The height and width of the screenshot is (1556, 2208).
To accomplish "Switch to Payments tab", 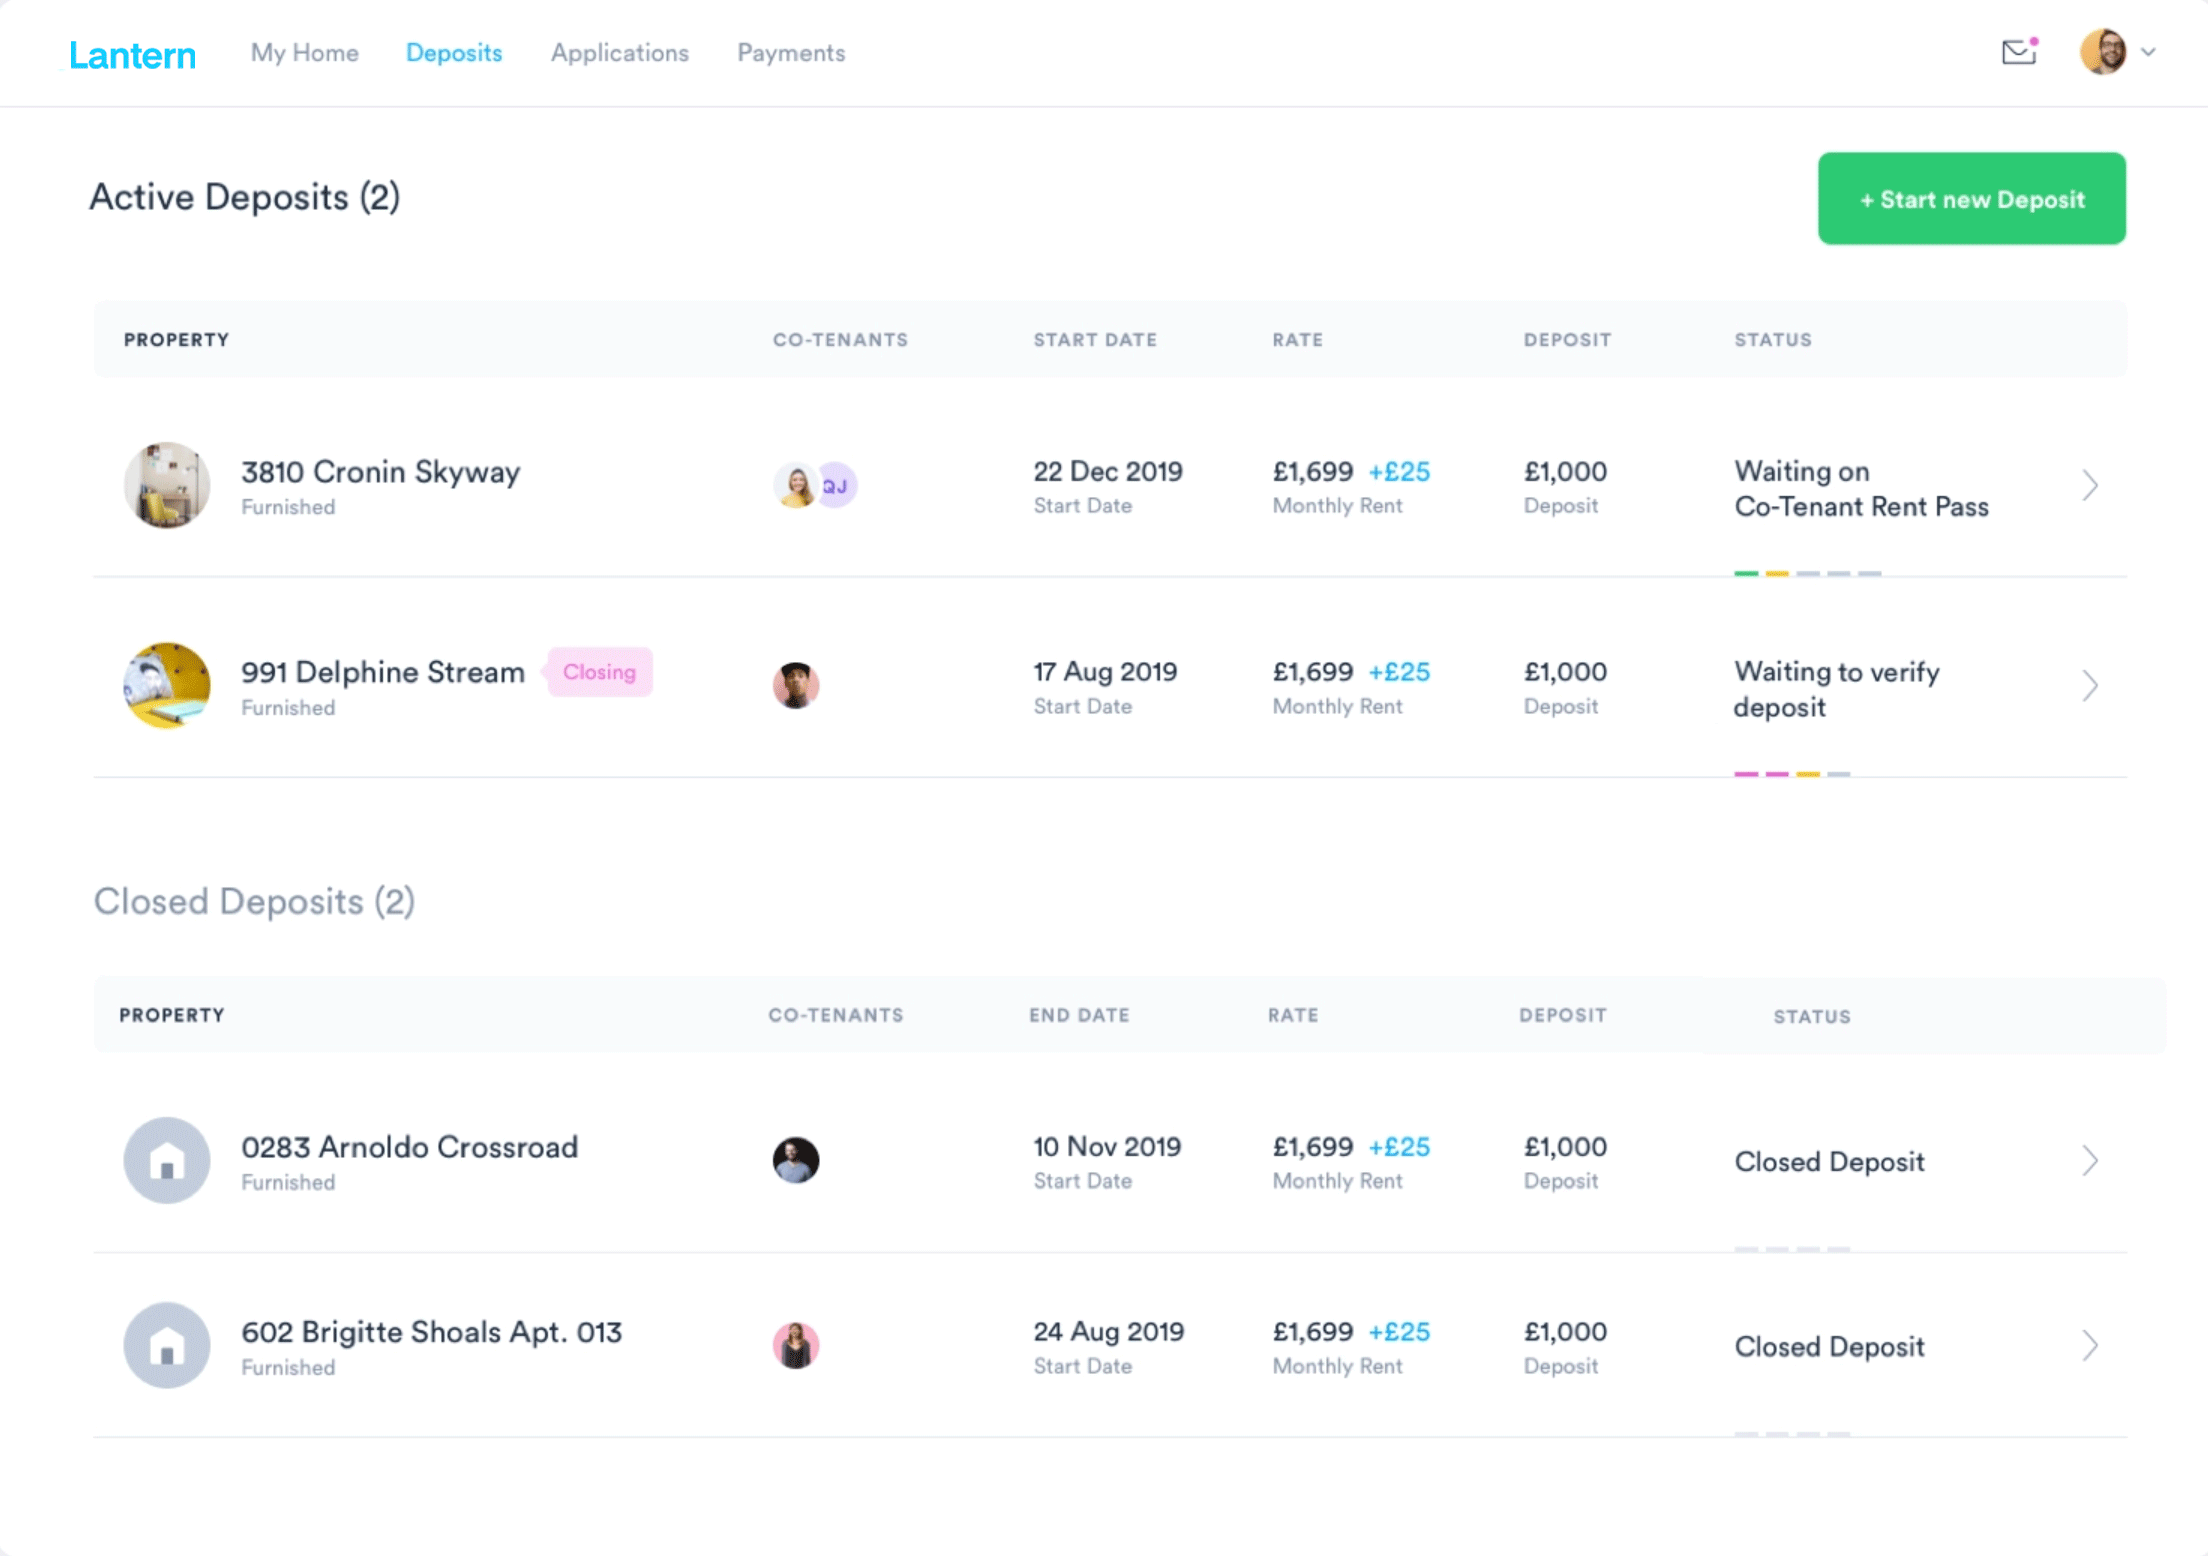I will pos(791,53).
